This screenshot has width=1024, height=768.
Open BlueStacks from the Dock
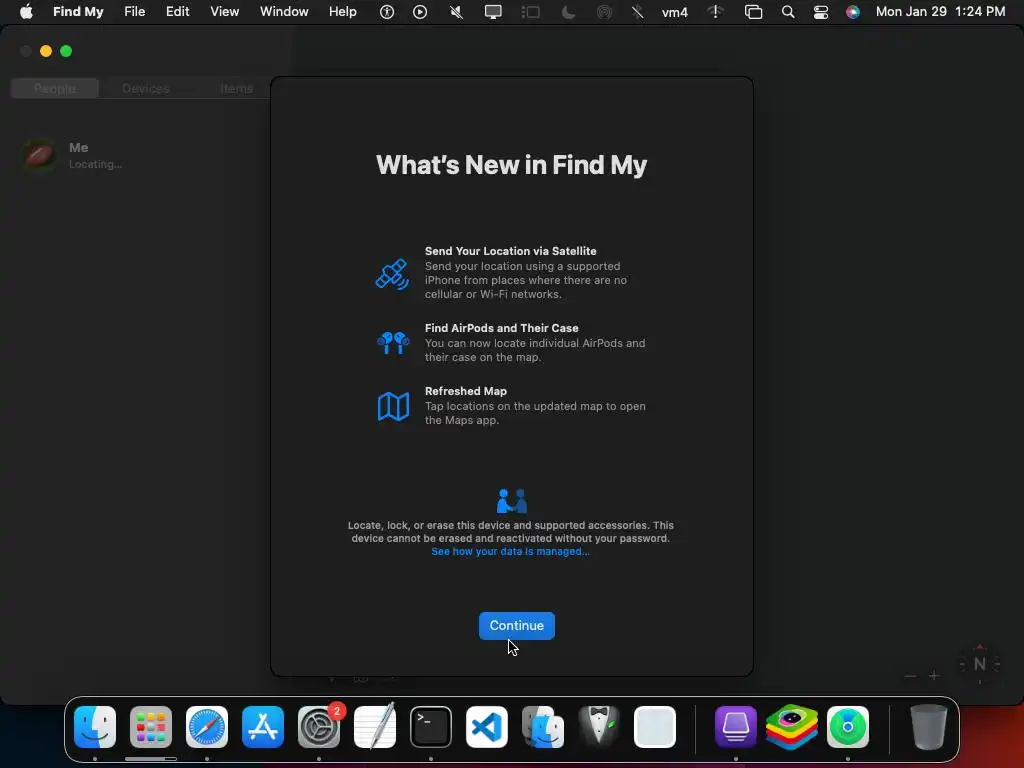point(792,727)
